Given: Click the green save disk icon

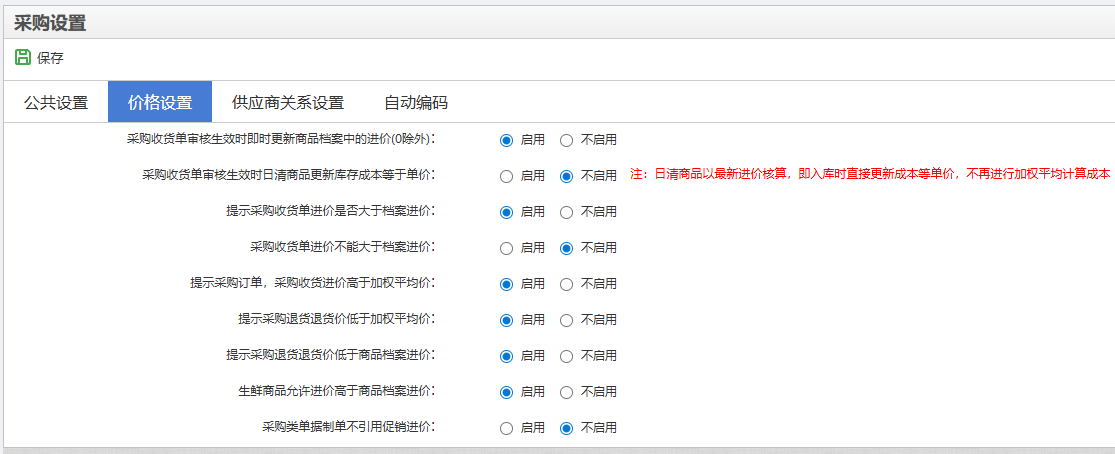Looking at the screenshot, I should pyautogui.click(x=23, y=58).
